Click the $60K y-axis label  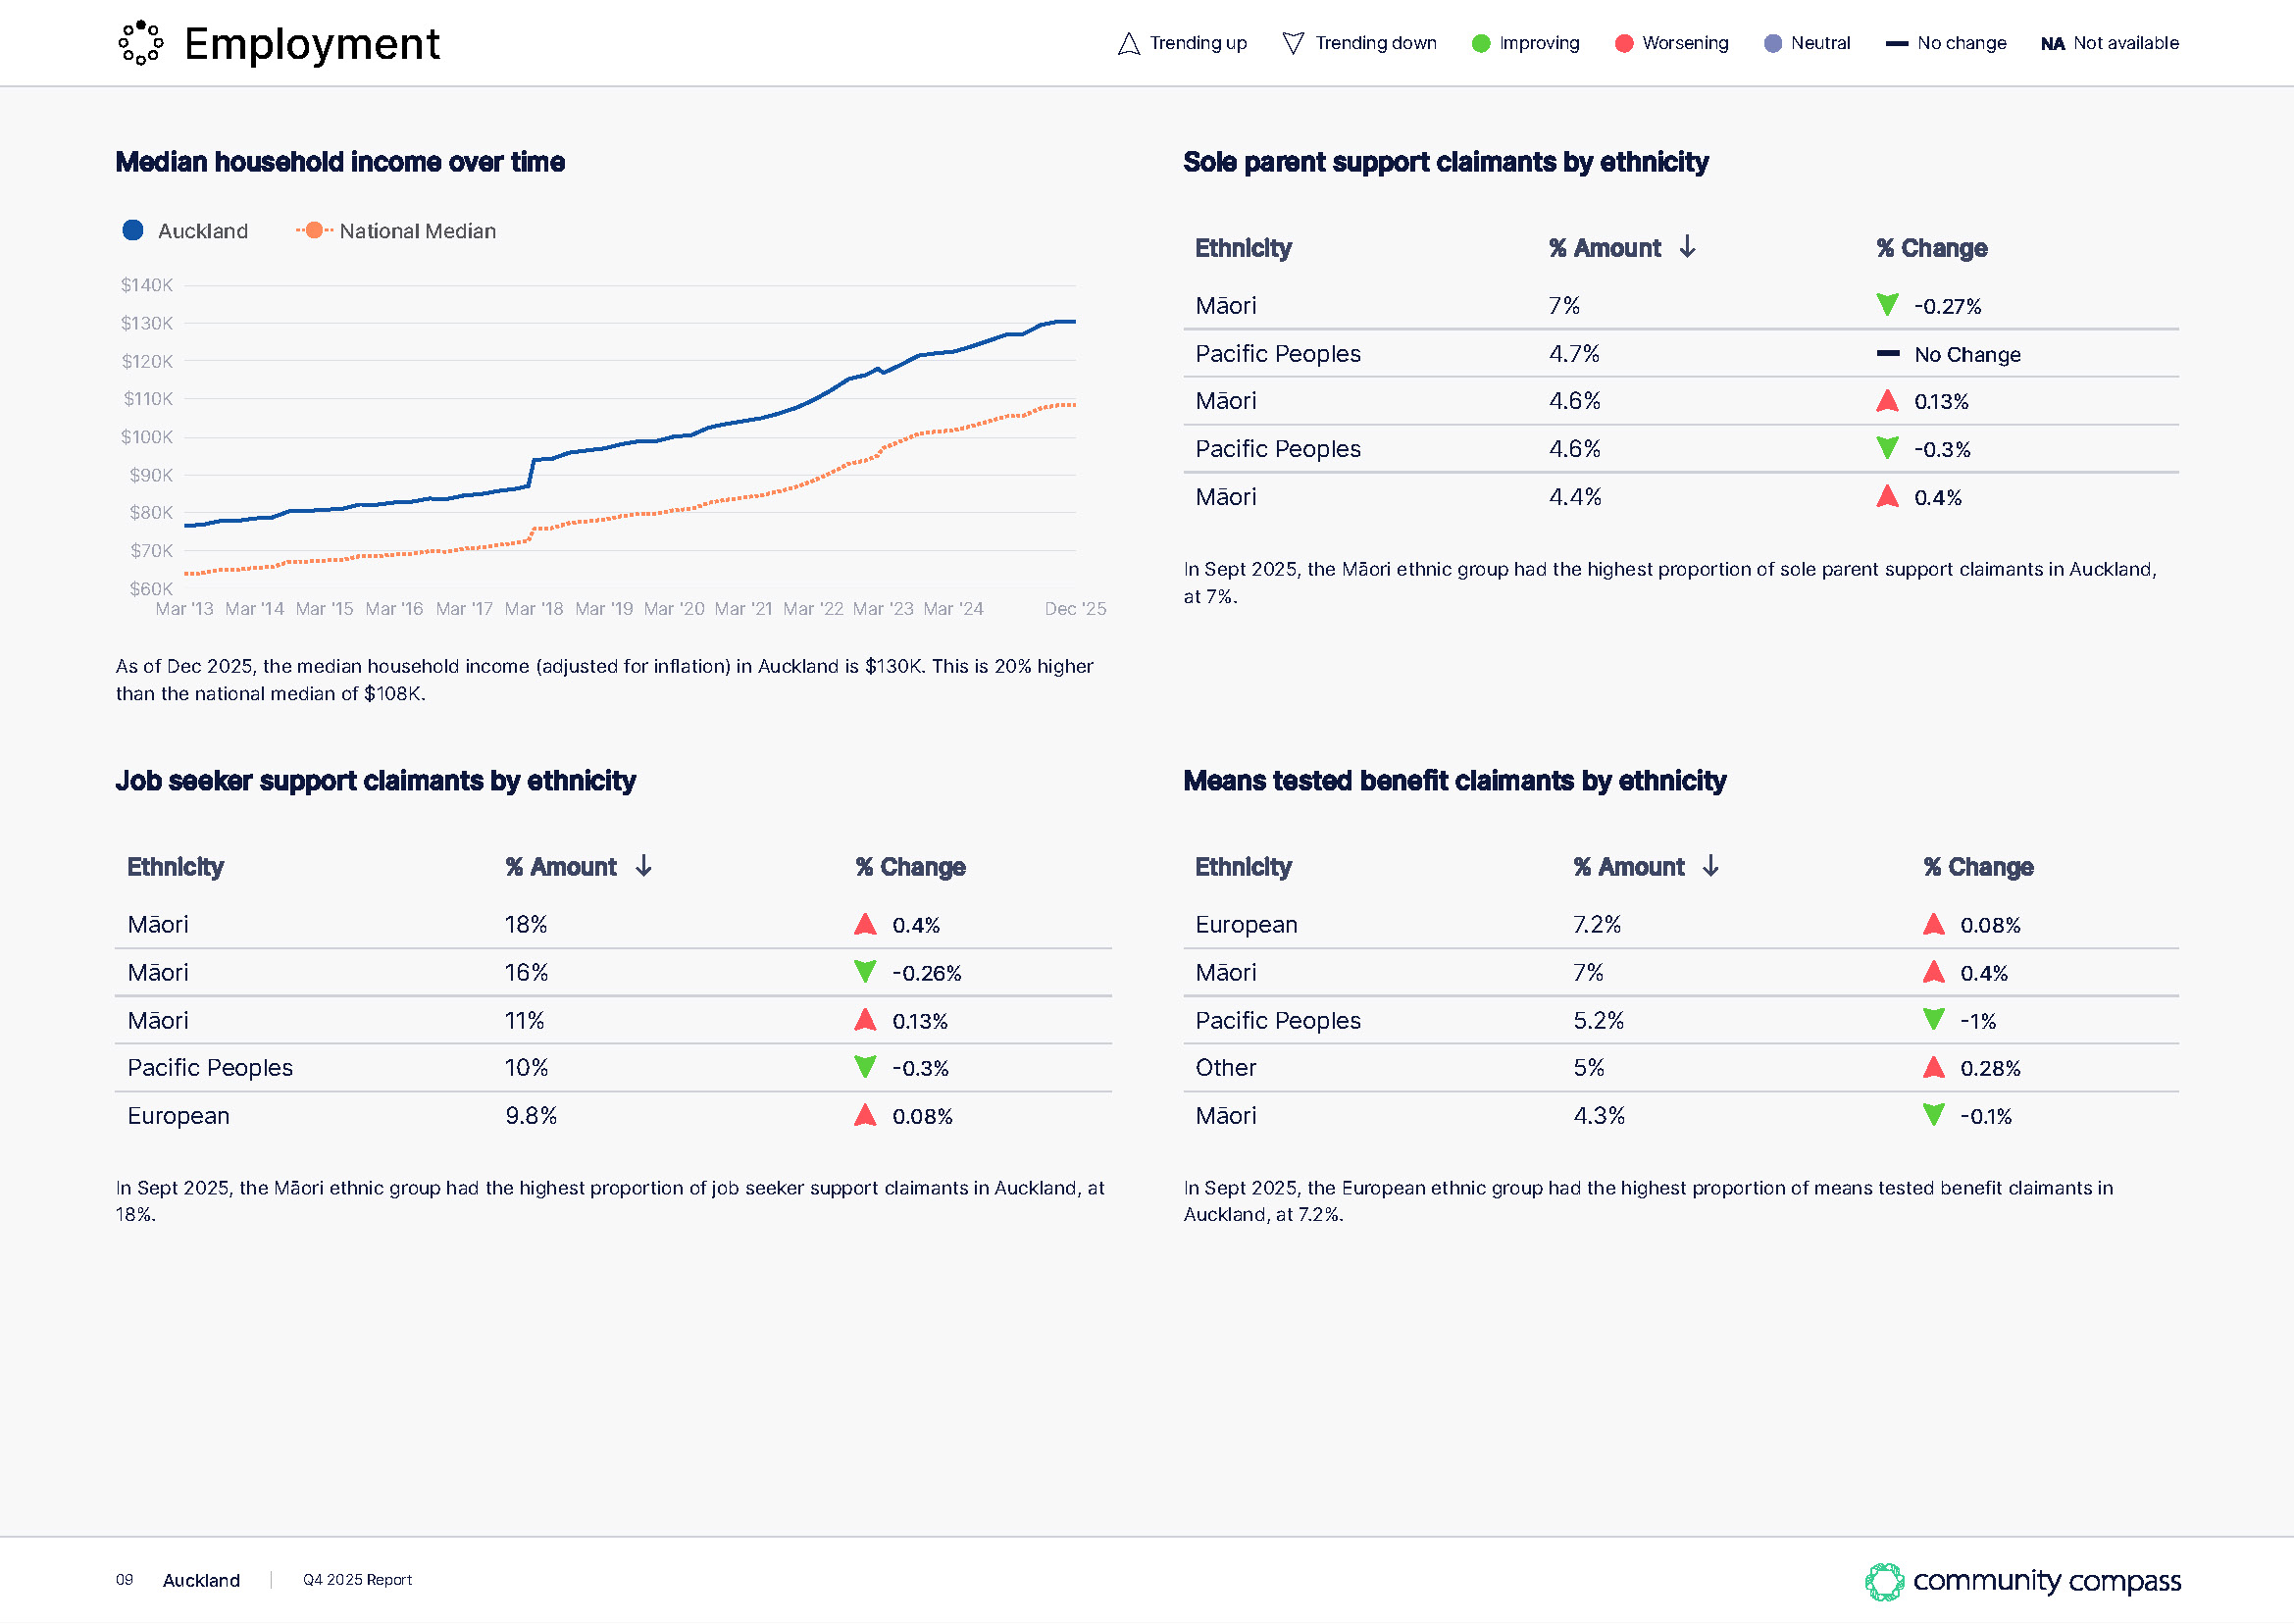point(151,589)
